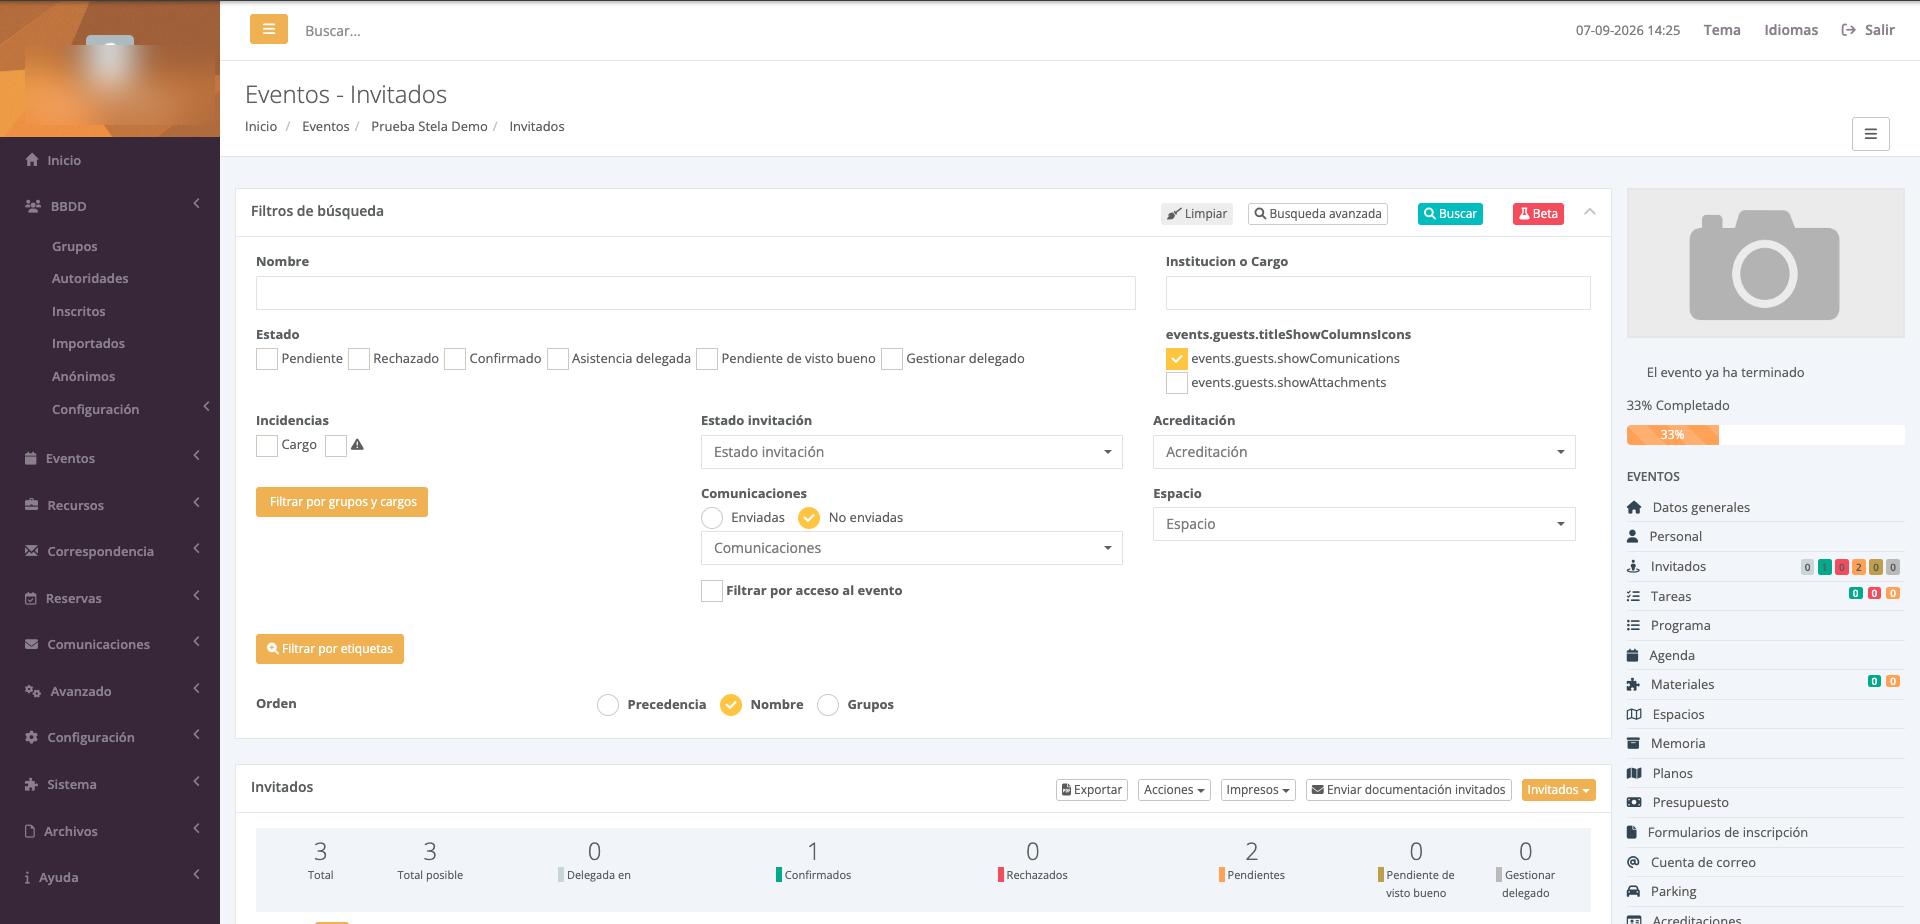Click the Limpiar button
The width and height of the screenshot is (1920, 924).
(x=1197, y=214)
